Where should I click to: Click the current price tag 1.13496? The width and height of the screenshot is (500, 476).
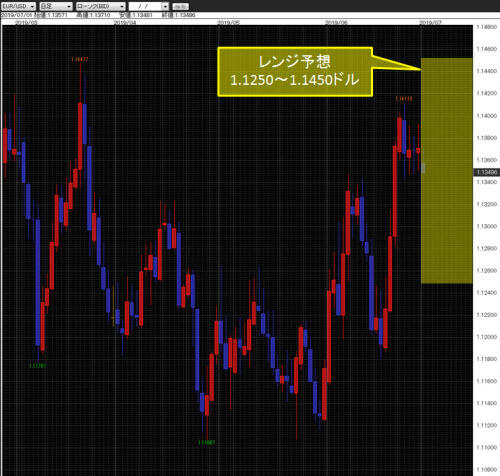tap(487, 172)
